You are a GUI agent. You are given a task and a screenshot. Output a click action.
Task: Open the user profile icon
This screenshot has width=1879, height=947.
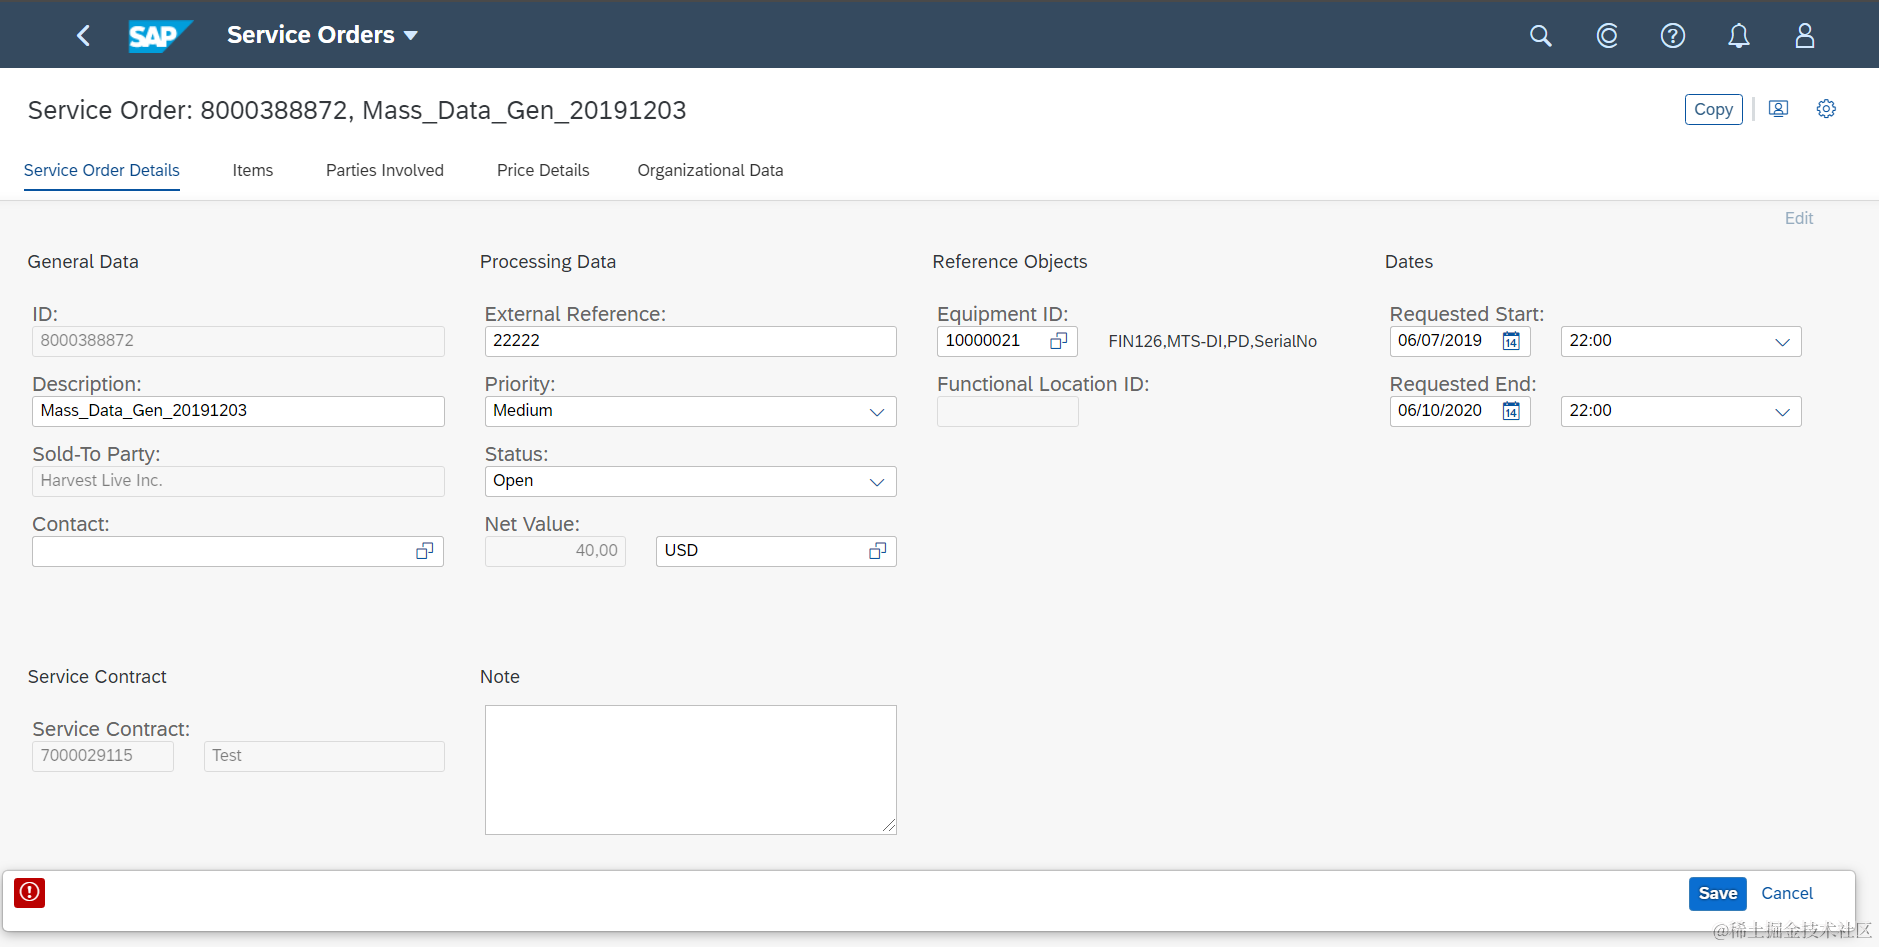pyautogui.click(x=1805, y=36)
